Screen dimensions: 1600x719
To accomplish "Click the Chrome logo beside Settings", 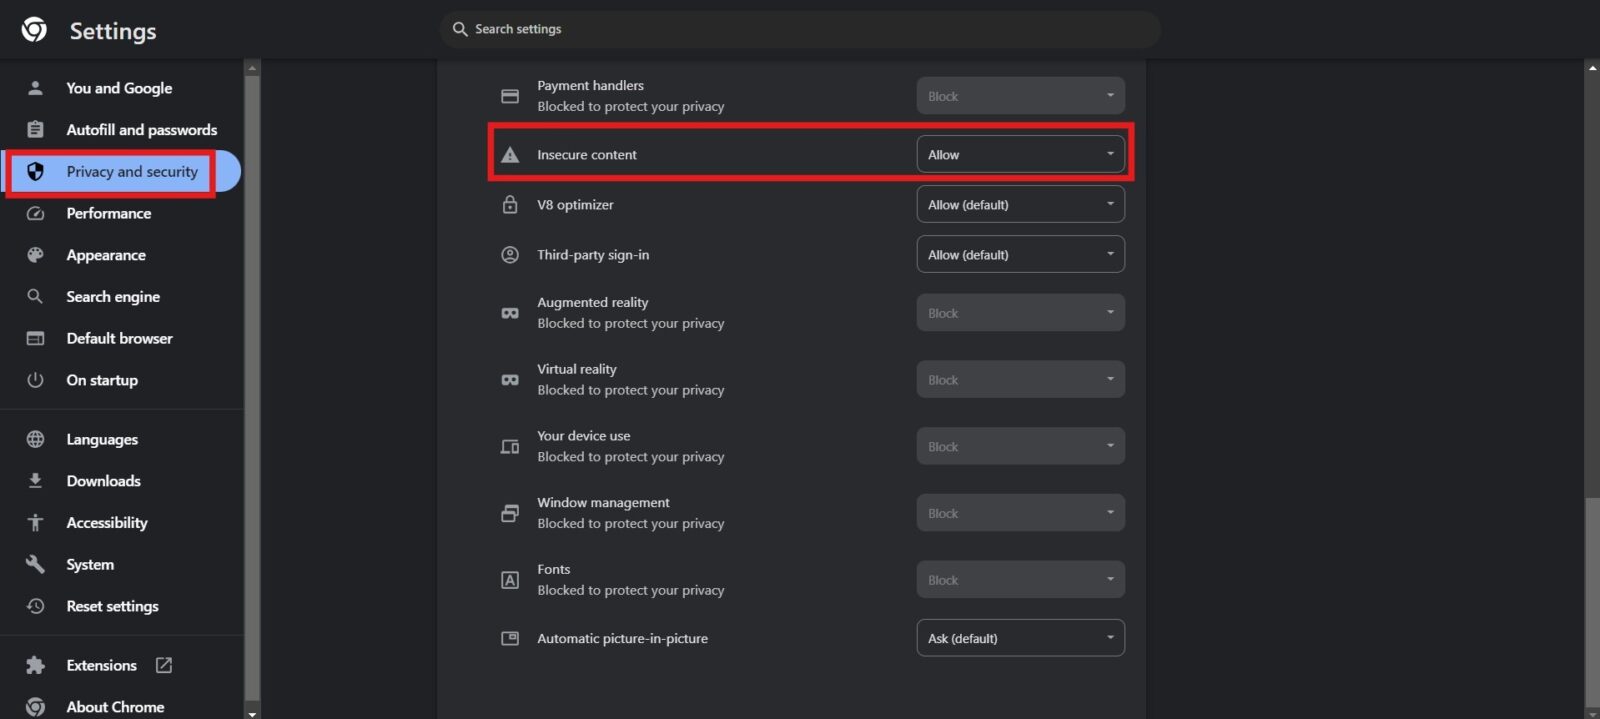I will 34,30.
